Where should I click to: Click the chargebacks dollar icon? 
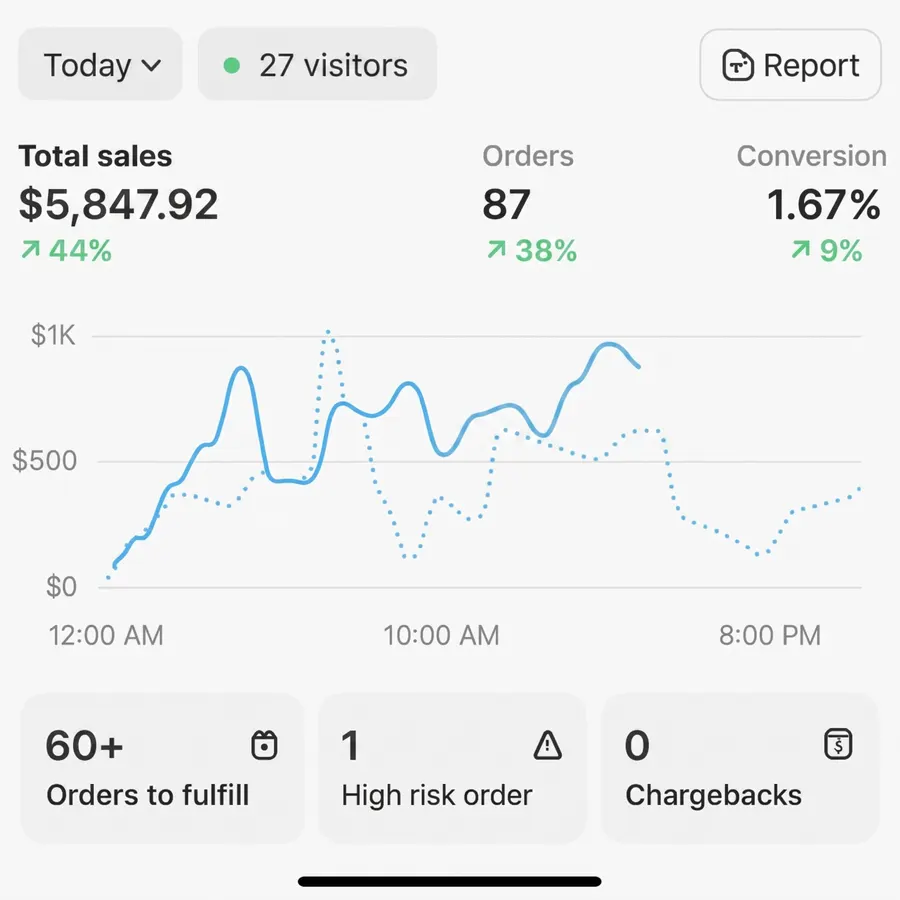[838, 744]
